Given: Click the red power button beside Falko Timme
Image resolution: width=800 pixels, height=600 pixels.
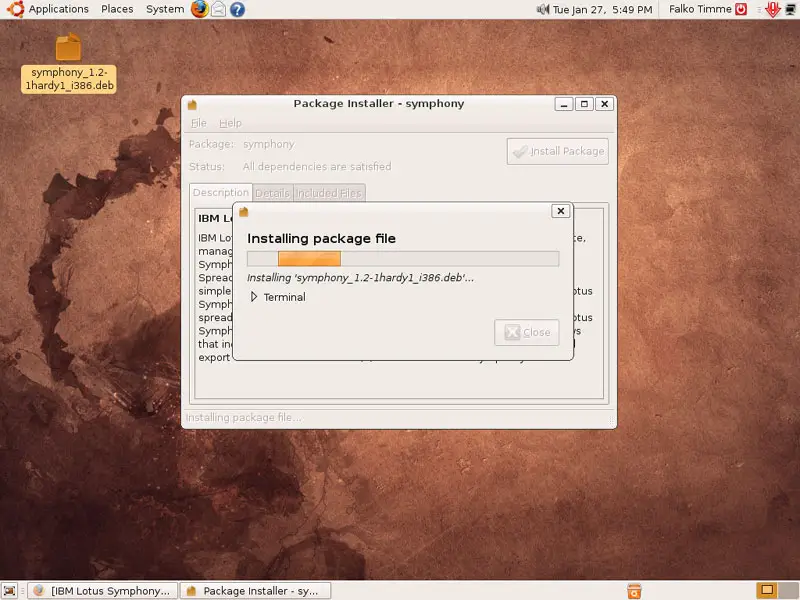Looking at the screenshot, I should tap(741, 9).
